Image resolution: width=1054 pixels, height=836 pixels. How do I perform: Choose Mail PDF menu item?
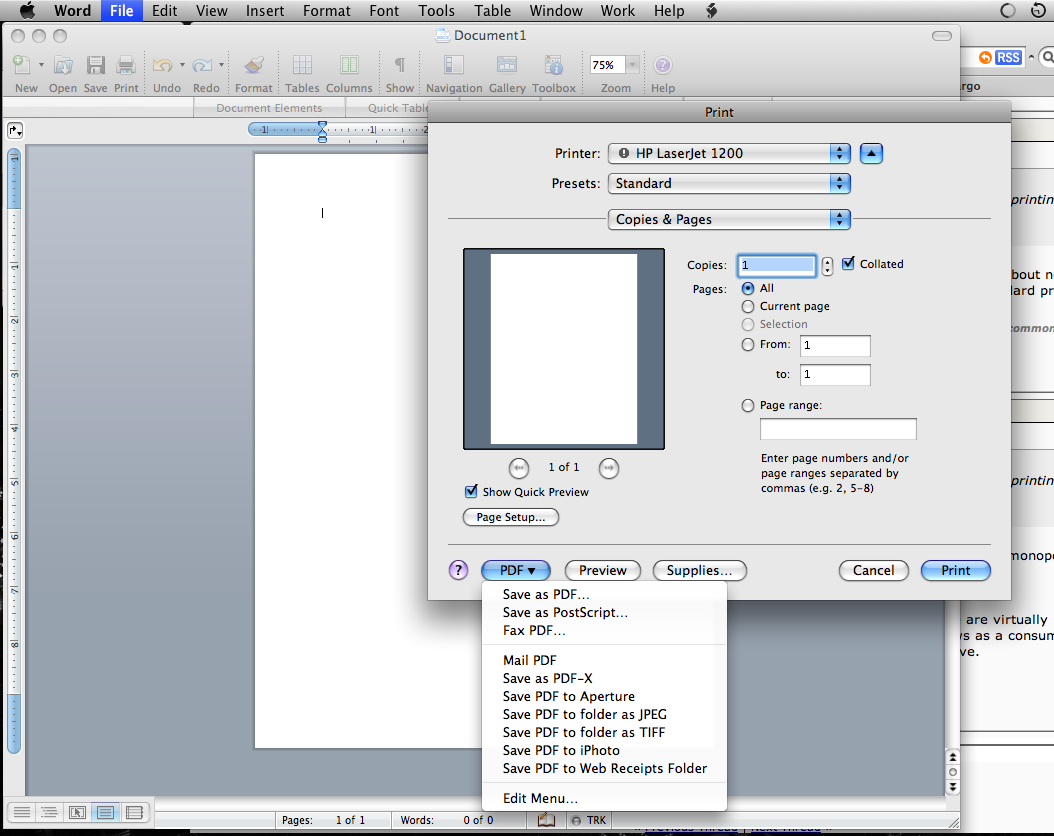(530, 661)
